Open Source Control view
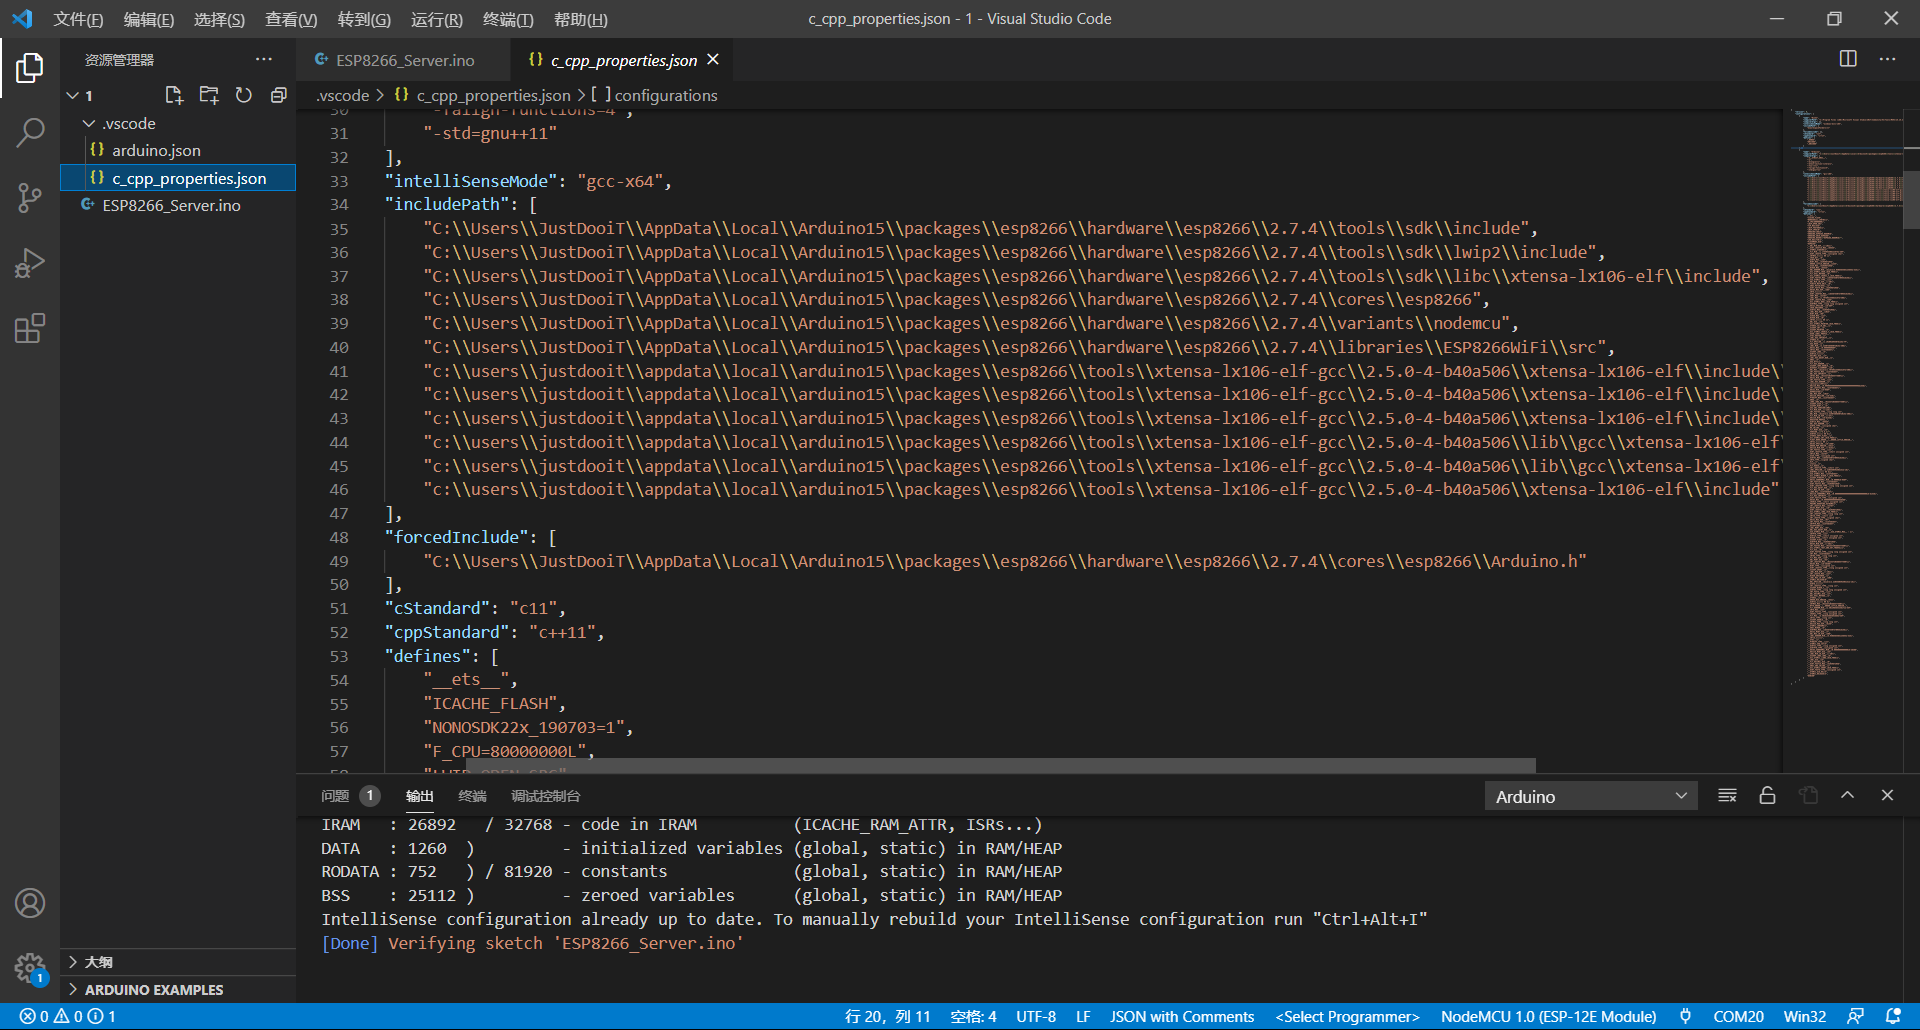 [30, 197]
